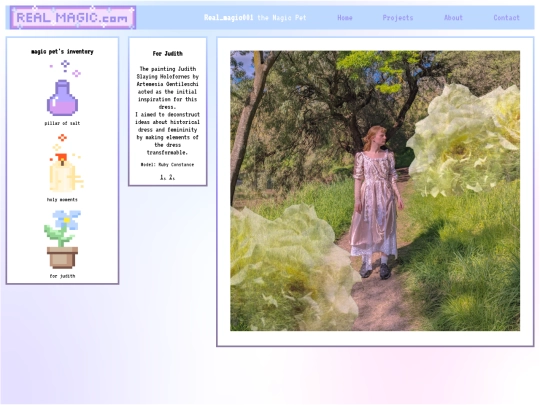Open the About page
Viewport: 540px width, 405px height.
pyautogui.click(x=453, y=18)
